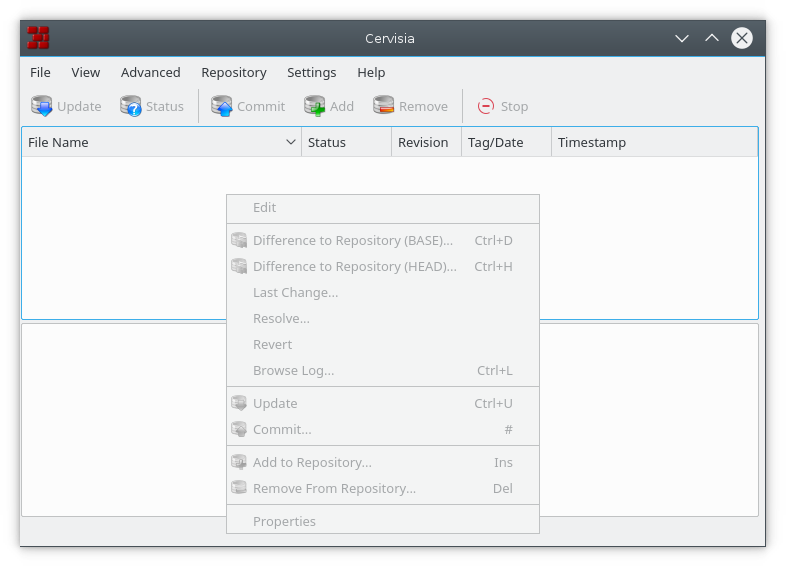Open the View menu
Viewport: 786px width, 567px height.
coord(86,73)
